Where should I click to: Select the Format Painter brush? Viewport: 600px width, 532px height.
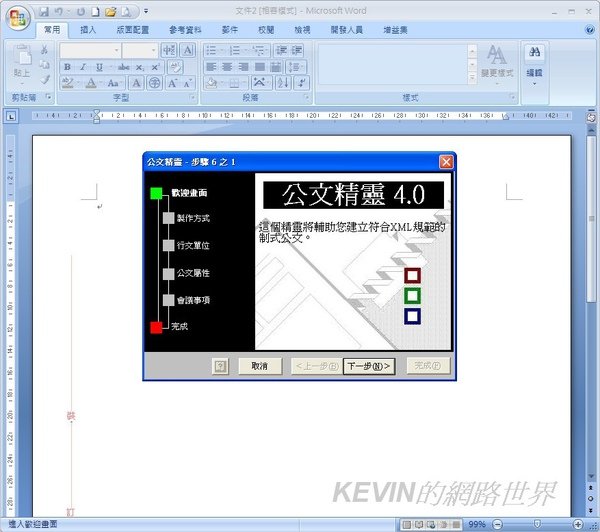point(45,80)
